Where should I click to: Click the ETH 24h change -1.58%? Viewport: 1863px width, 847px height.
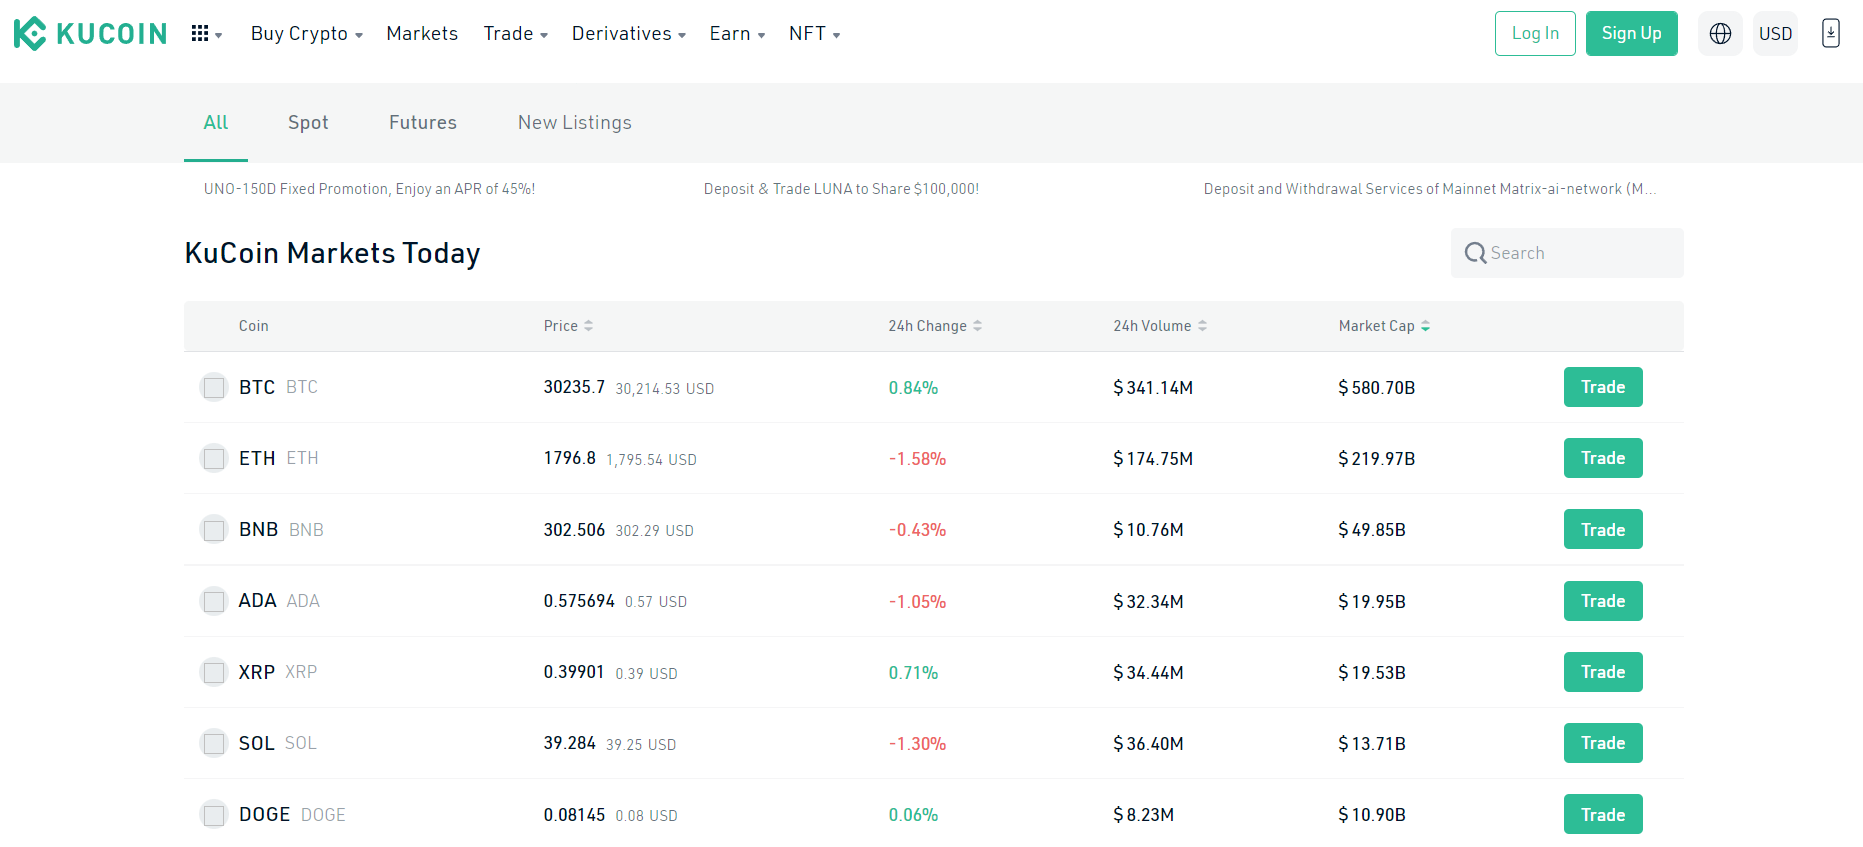point(917,459)
